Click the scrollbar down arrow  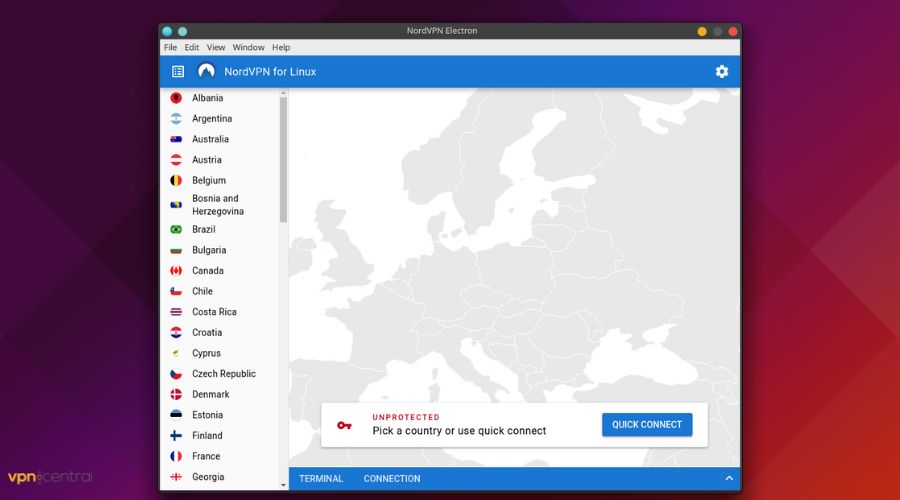tap(284, 485)
